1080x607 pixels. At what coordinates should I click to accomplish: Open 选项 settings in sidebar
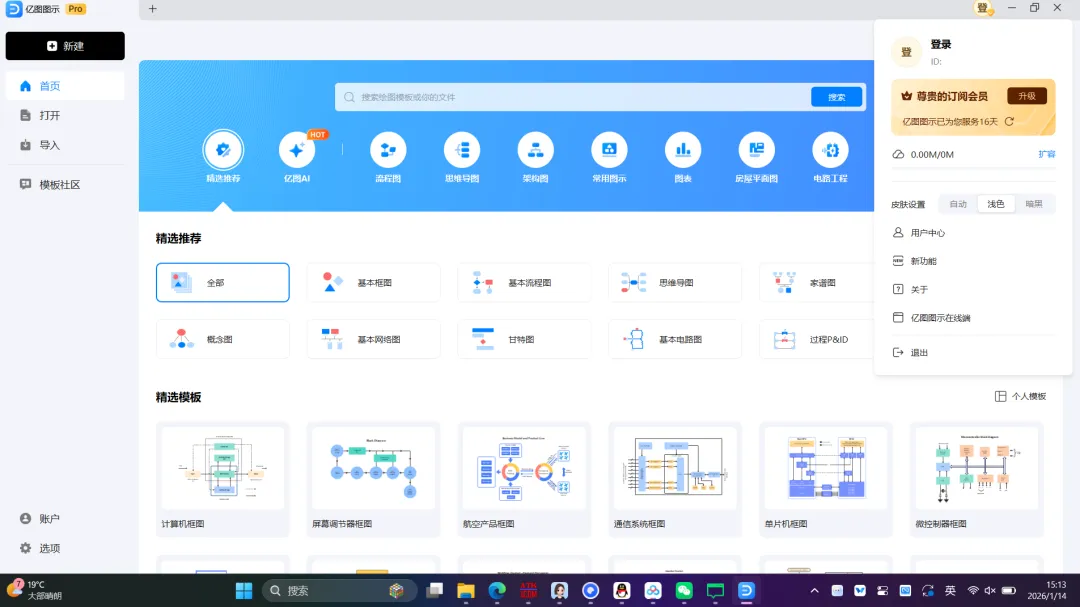[x=65, y=548]
